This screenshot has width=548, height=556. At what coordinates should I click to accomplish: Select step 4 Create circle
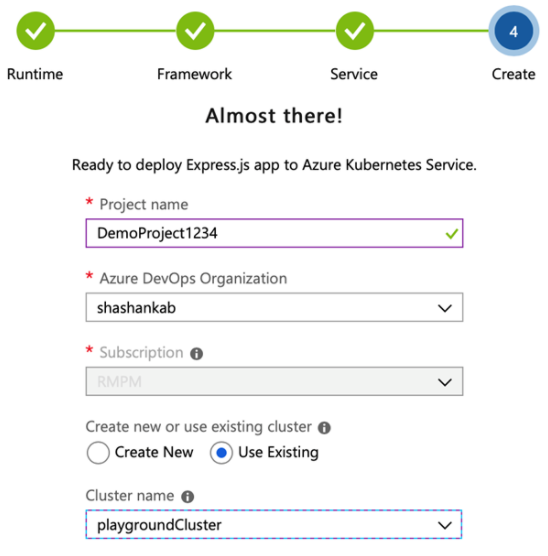[x=514, y=31]
